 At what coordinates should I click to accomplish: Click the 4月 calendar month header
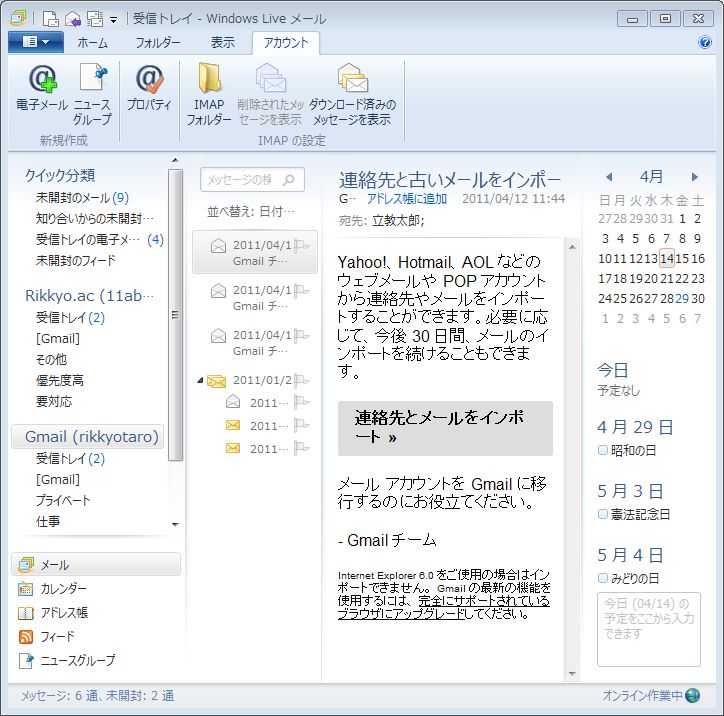click(x=651, y=177)
